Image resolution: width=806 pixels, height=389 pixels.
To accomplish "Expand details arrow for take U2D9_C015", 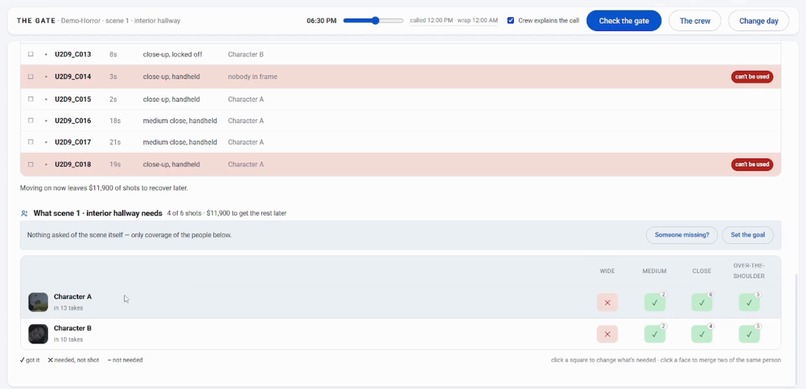I will pyautogui.click(x=45, y=100).
